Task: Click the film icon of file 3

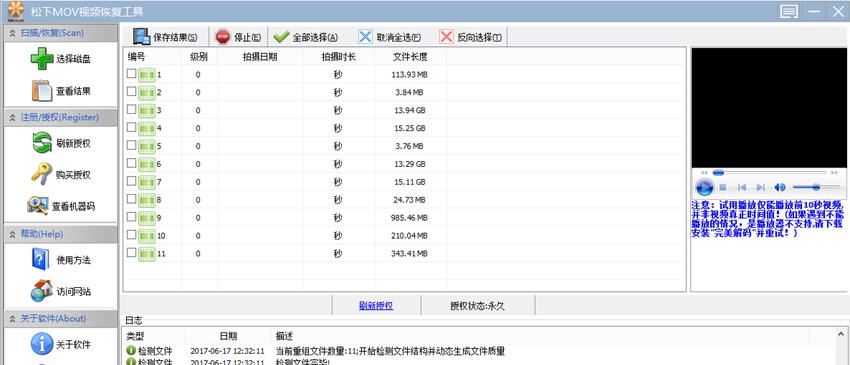Action: point(147,111)
